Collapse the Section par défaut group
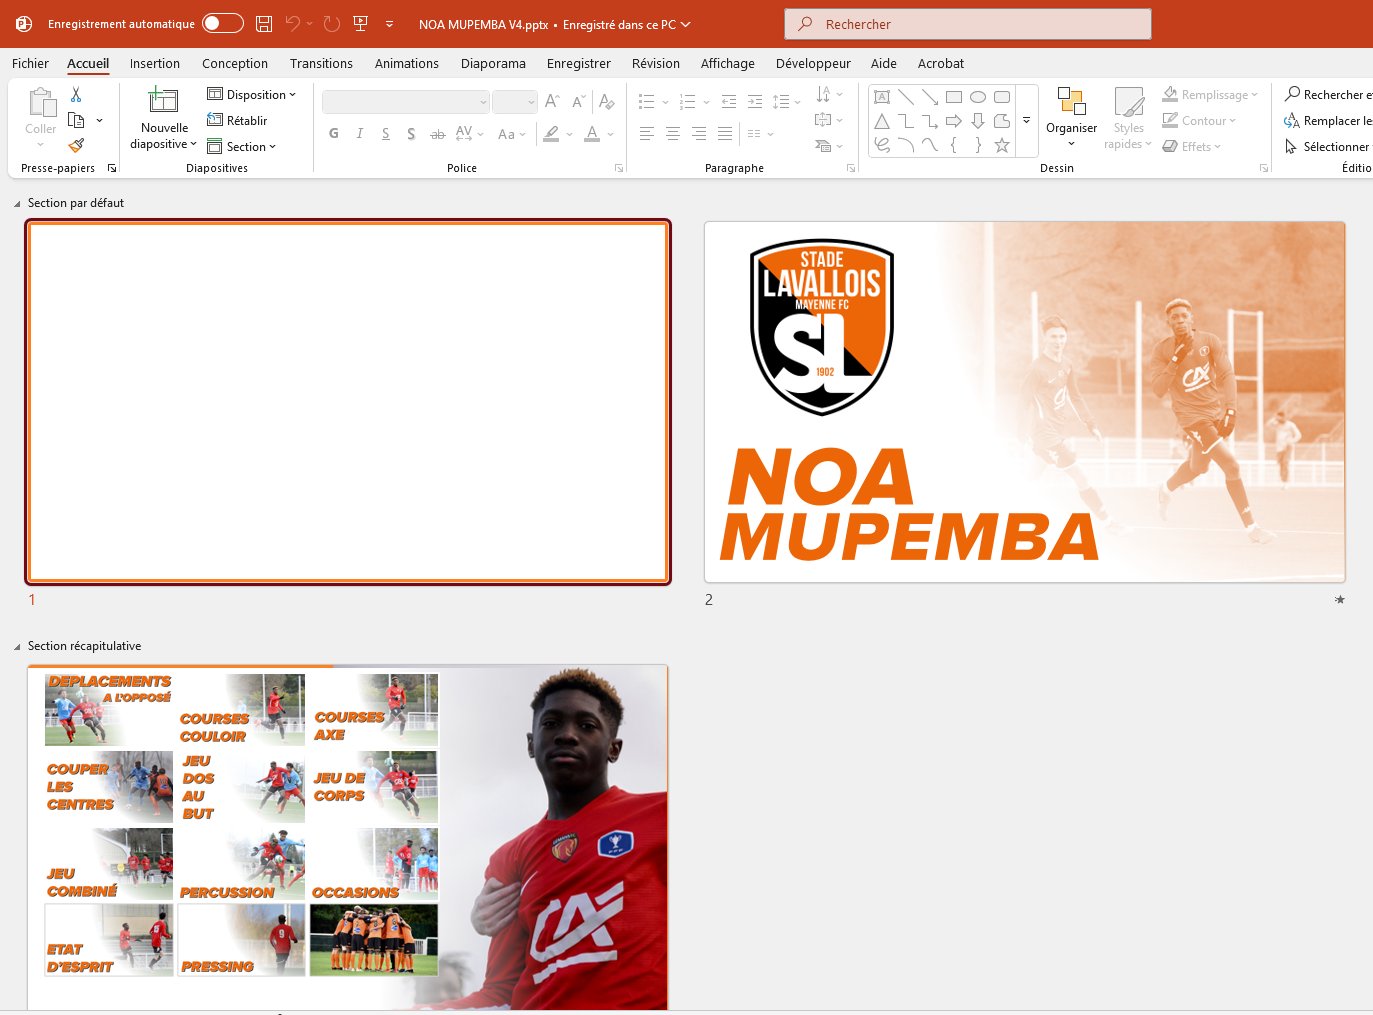 17,204
